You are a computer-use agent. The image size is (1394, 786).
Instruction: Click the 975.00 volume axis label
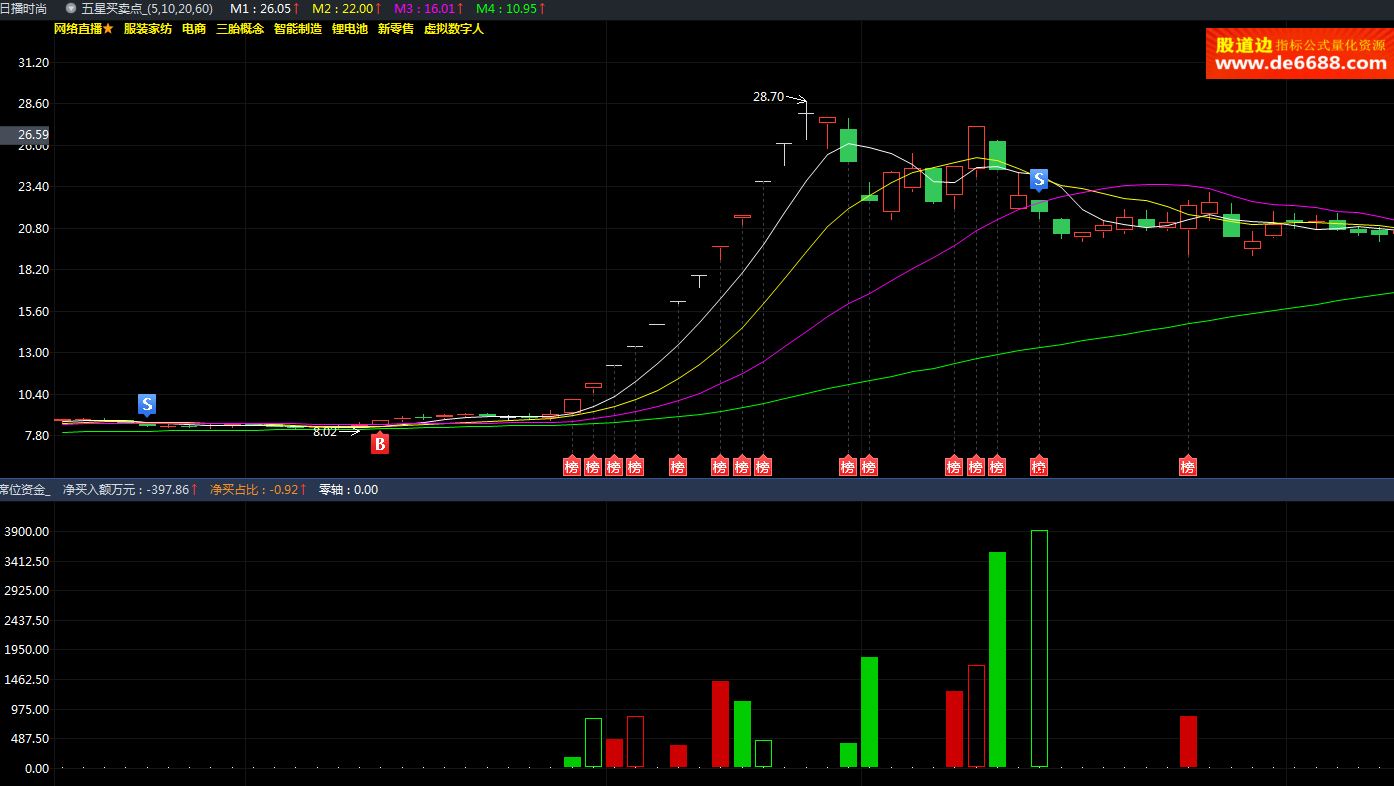tap(30, 709)
